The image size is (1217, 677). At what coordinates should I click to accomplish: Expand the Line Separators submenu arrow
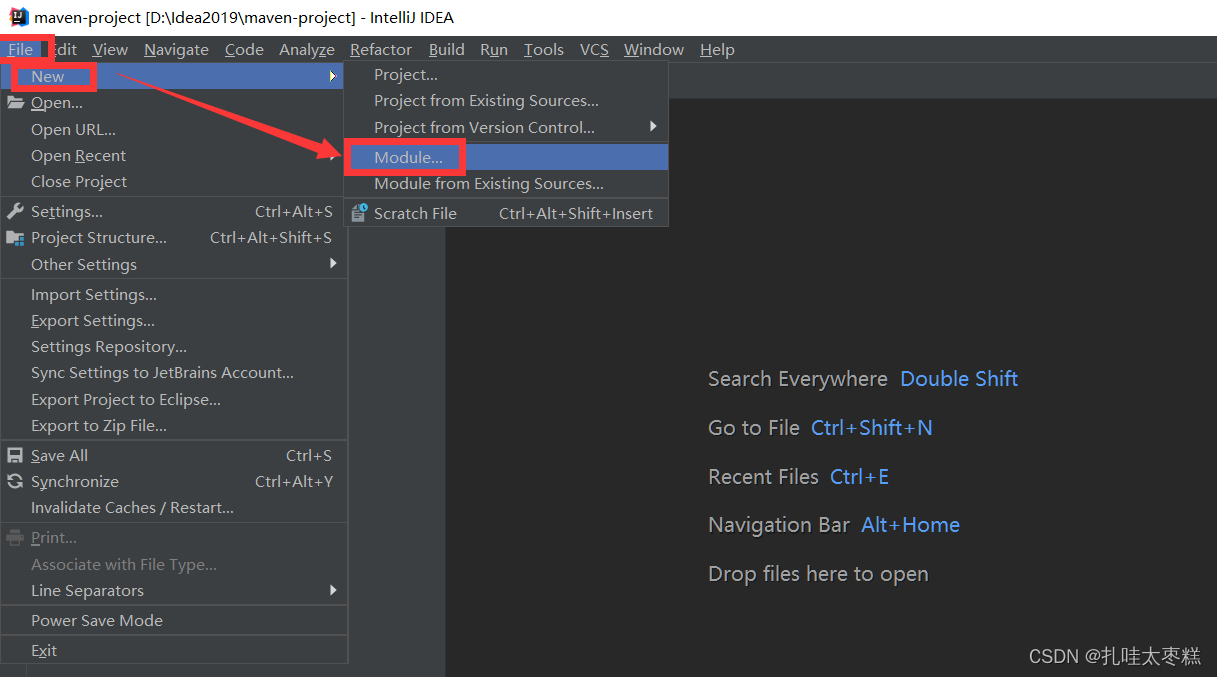tap(333, 590)
